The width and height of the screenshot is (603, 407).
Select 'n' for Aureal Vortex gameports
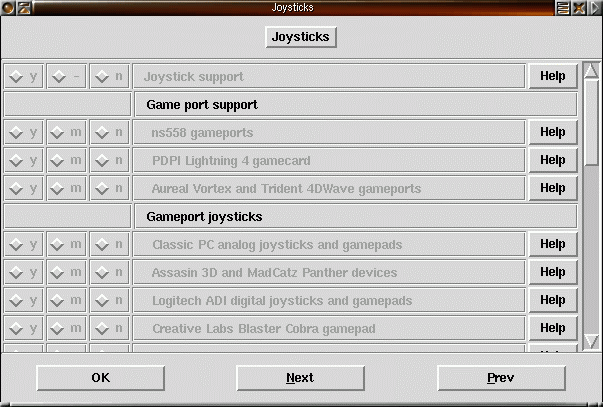[108, 188]
